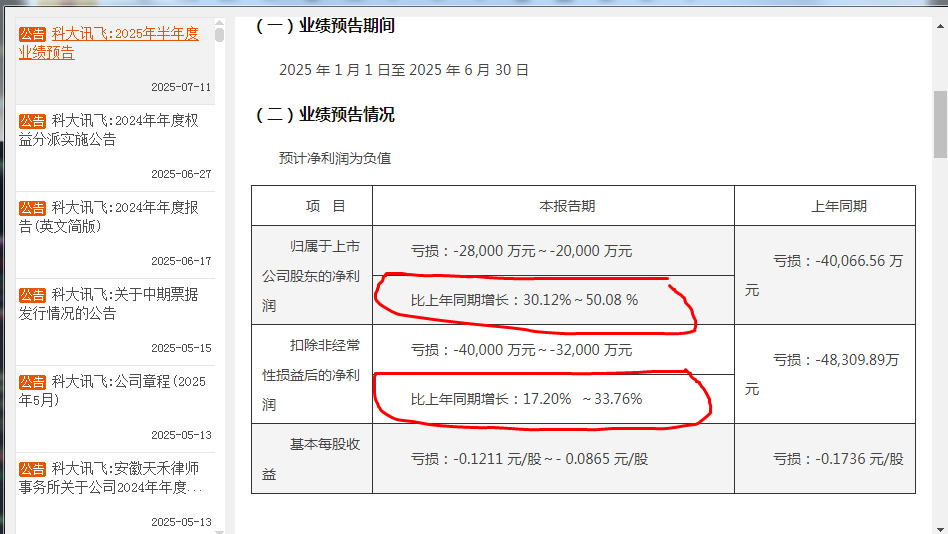Click 公告 badge beside 2024年年度权益分派
Screen dimensions: 948x534
pyautogui.click(x=32, y=121)
